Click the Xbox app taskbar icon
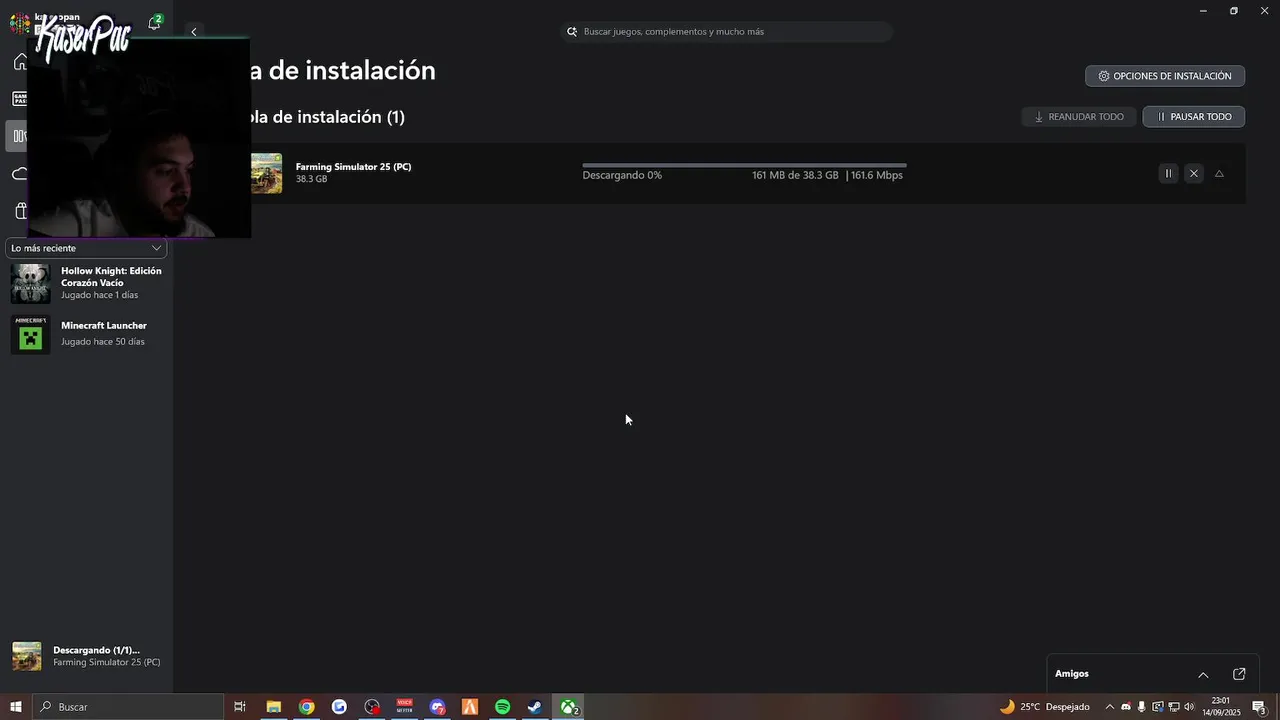 pos(568,707)
